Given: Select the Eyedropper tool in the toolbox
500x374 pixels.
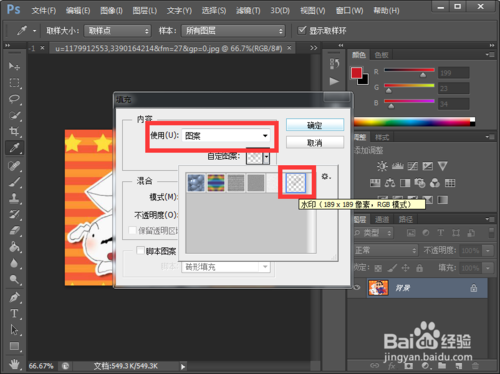Looking at the screenshot, I should coord(14,148).
